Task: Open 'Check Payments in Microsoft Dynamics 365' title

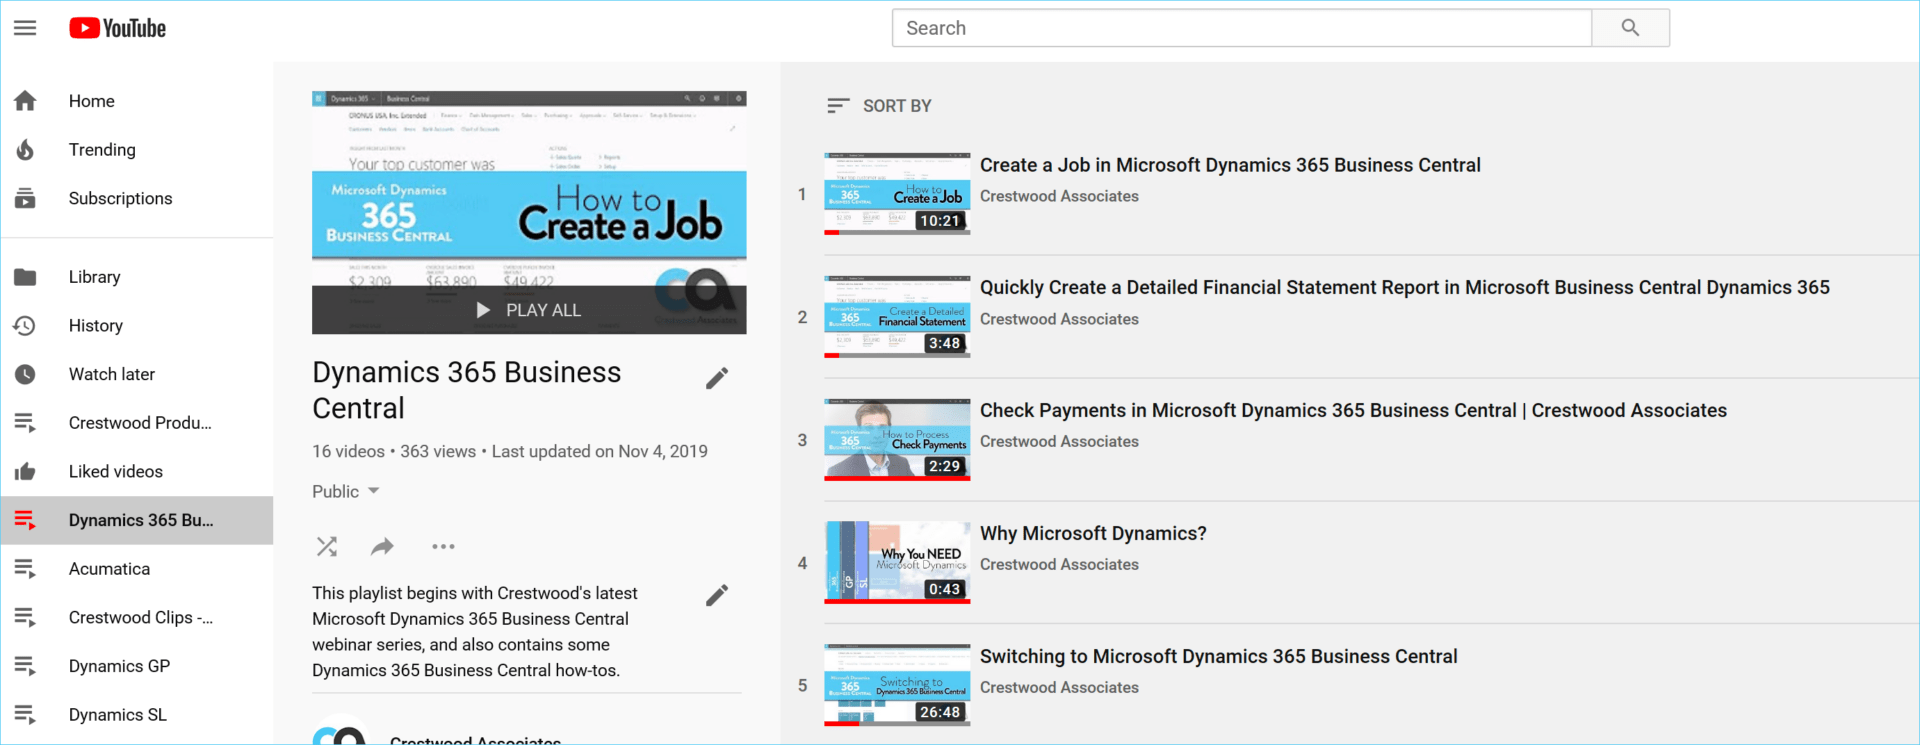Action: (x=1353, y=411)
